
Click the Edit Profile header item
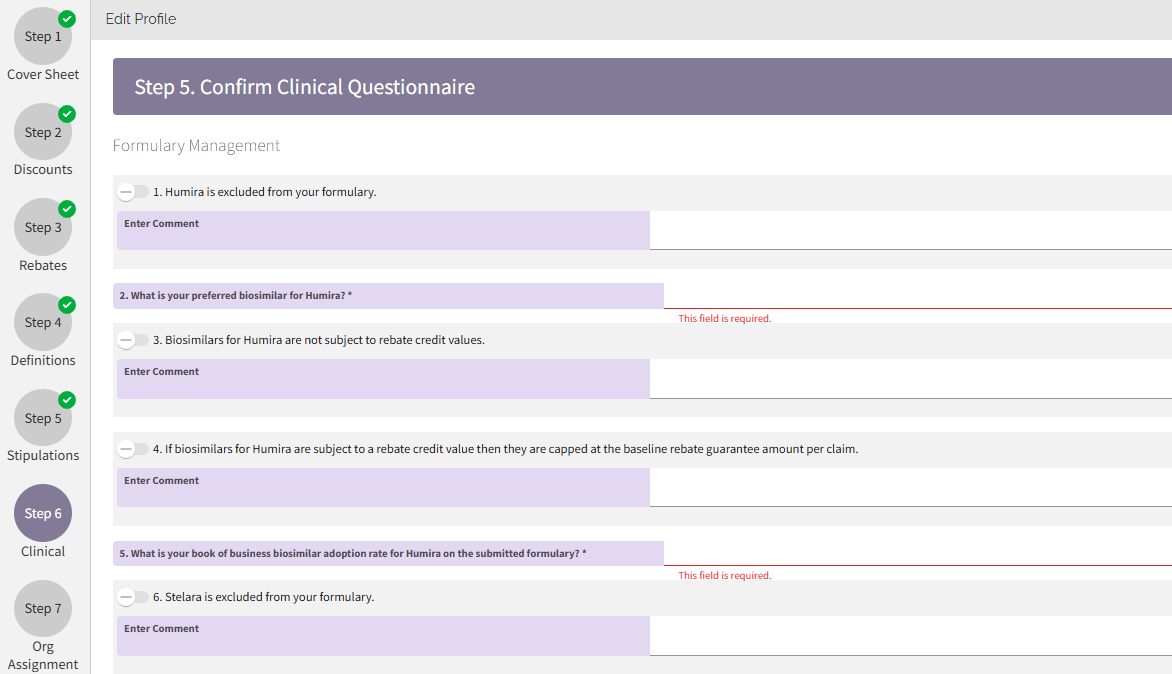point(140,18)
